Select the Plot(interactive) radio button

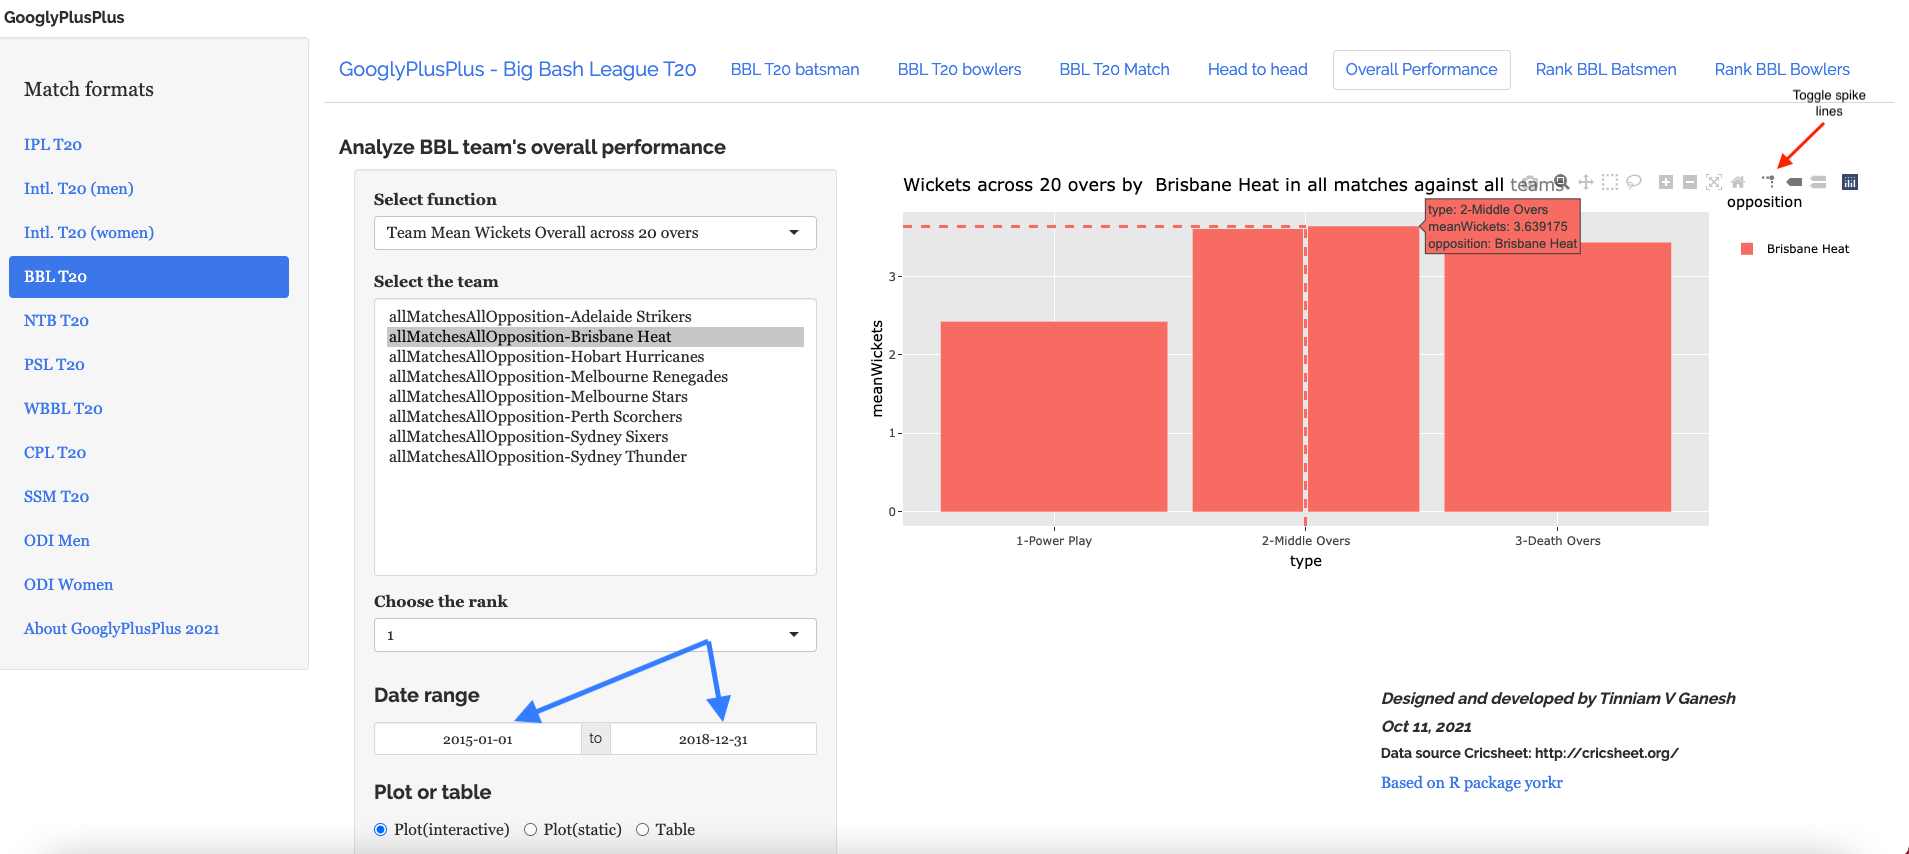[381, 830]
